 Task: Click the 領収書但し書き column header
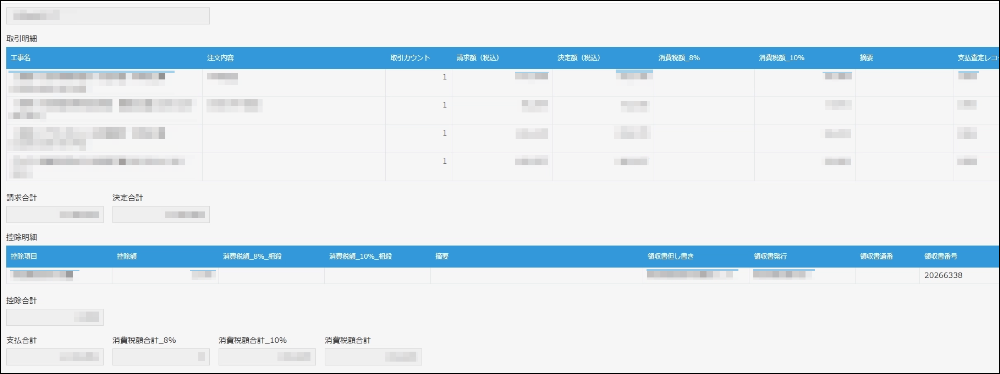pyautogui.click(x=696, y=256)
